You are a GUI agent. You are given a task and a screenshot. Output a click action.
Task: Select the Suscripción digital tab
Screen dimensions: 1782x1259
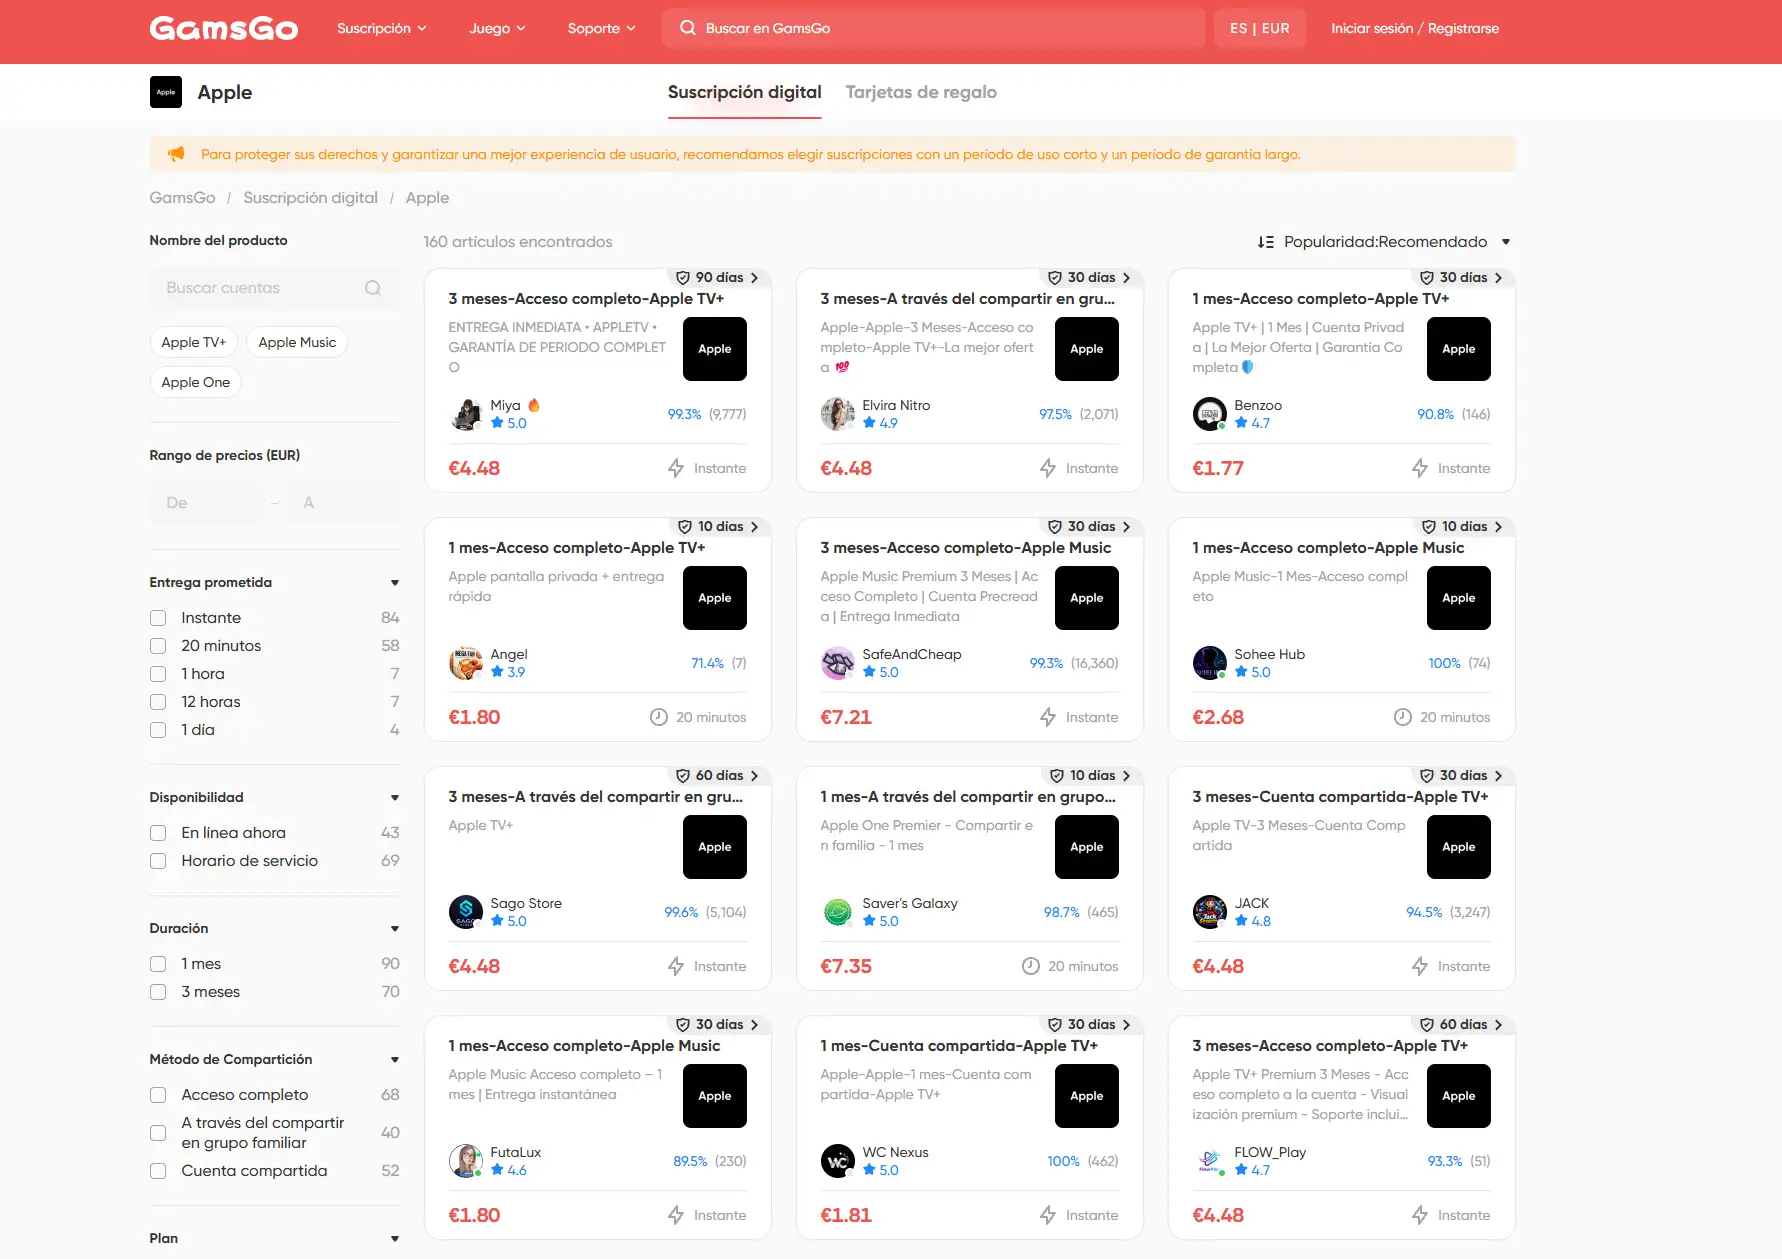[745, 92]
